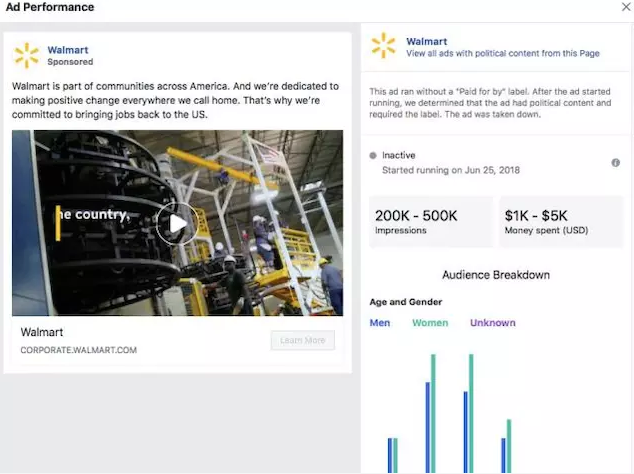Click the Started running on Jun 25, 2018 text
The image size is (634, 474).
[x=451, y=170]
